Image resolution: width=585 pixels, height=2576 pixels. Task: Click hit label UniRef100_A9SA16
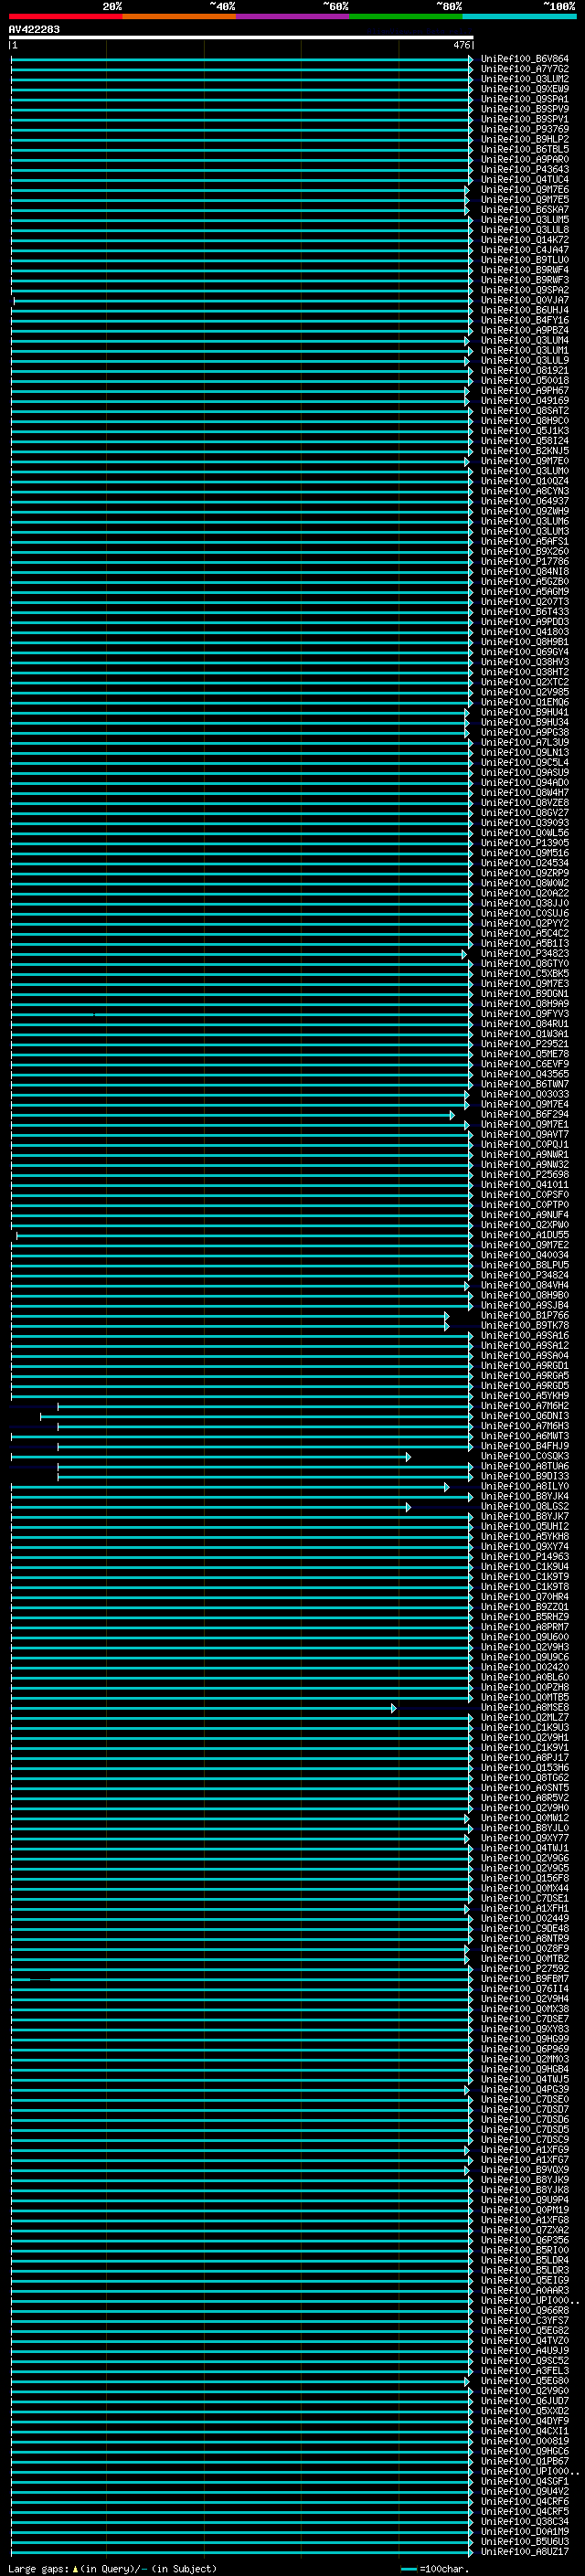pyautogui.click(x=525, y=1336)
